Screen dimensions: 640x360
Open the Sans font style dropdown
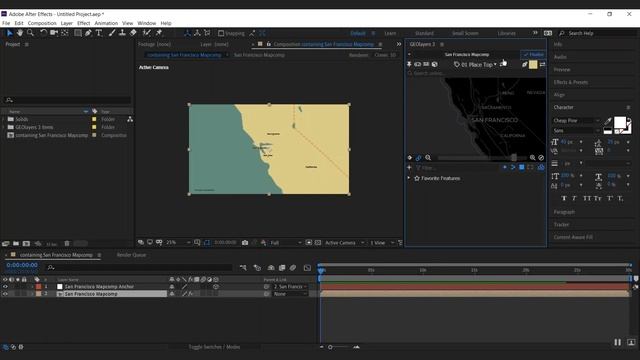[x=576, y=131]
